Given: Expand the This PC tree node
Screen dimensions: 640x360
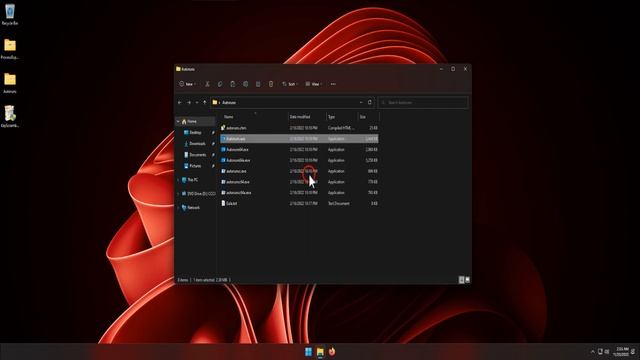Looking at the screenshot, I should 178,180.
